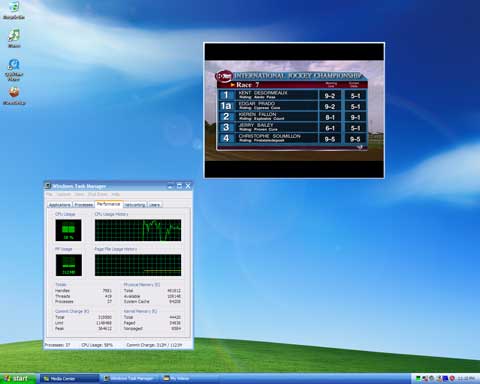This screenshot has height=384, width=480.
Task: Click the CPU Usage History graph
Action: [138, 230]
